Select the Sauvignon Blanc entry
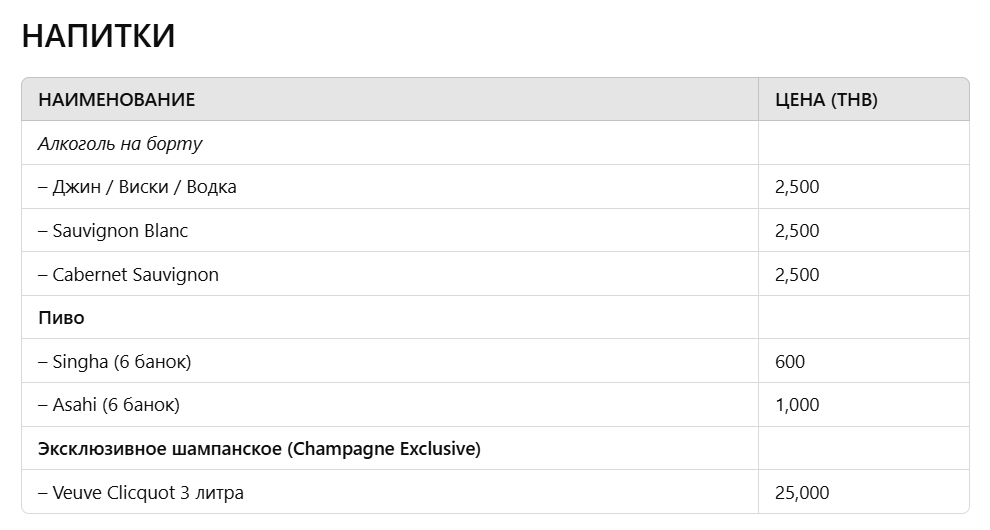990x530 pixels. coord(113,231)
